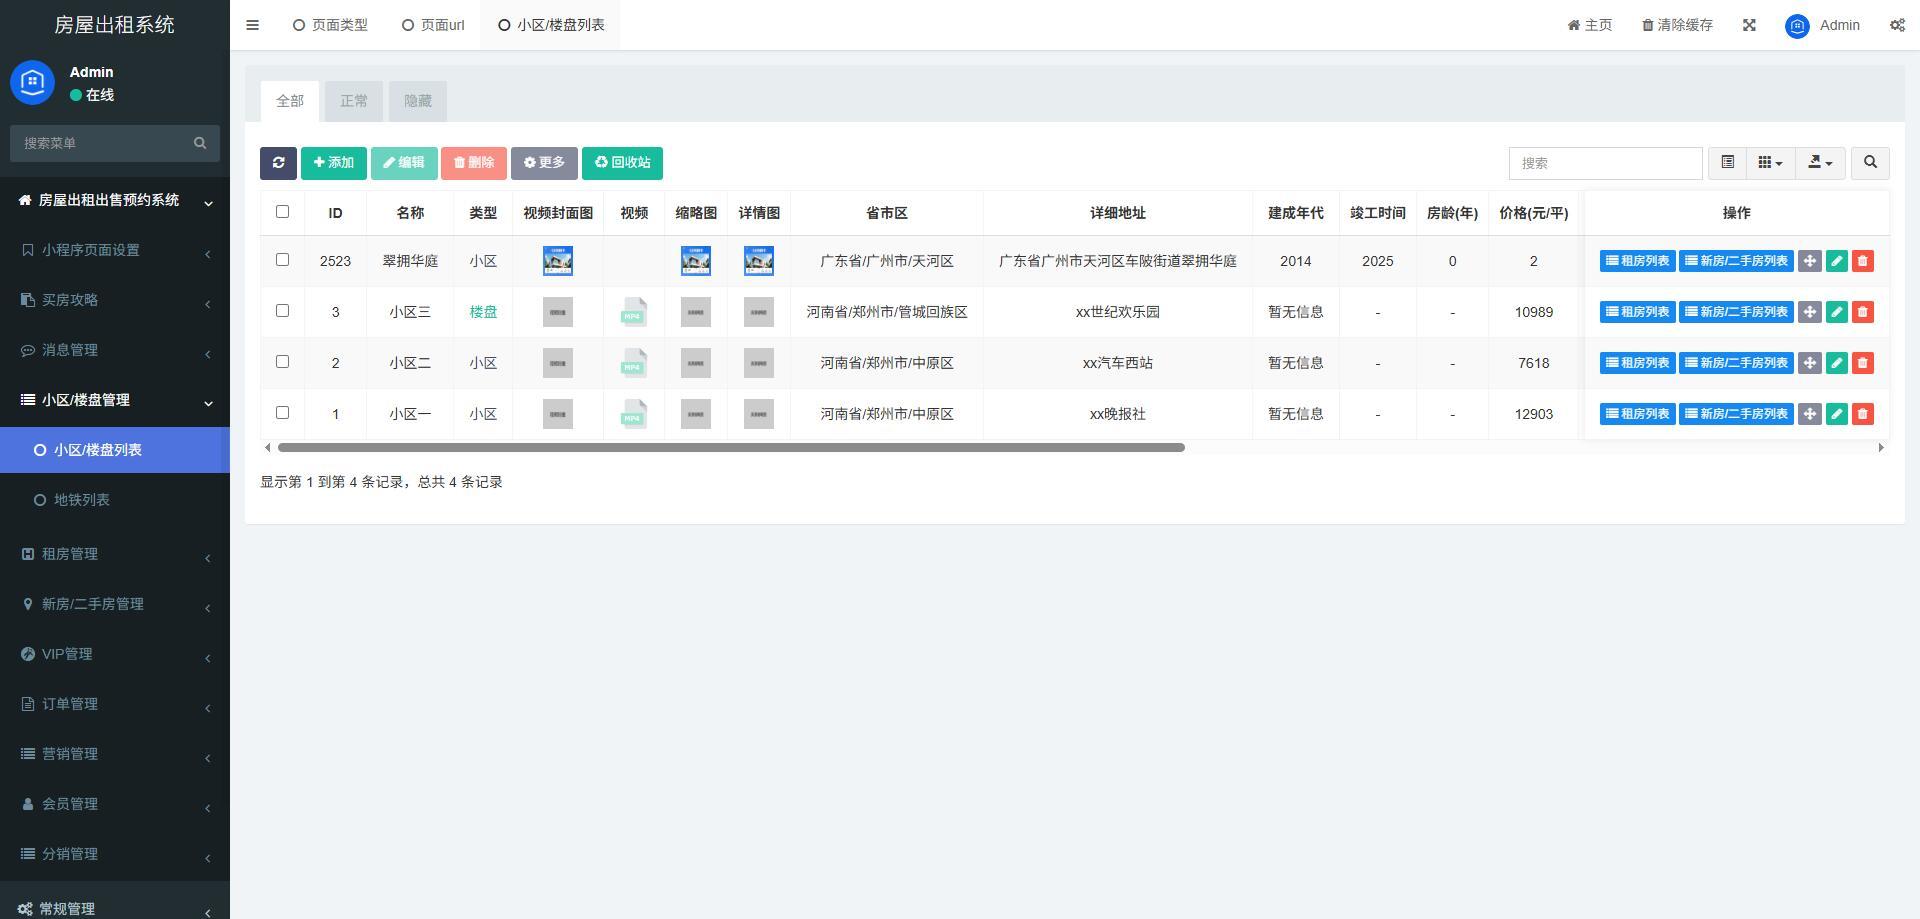1920x919 pixels.
Task: Check the select-all checkbox in table header
Action: pos(282,212)
